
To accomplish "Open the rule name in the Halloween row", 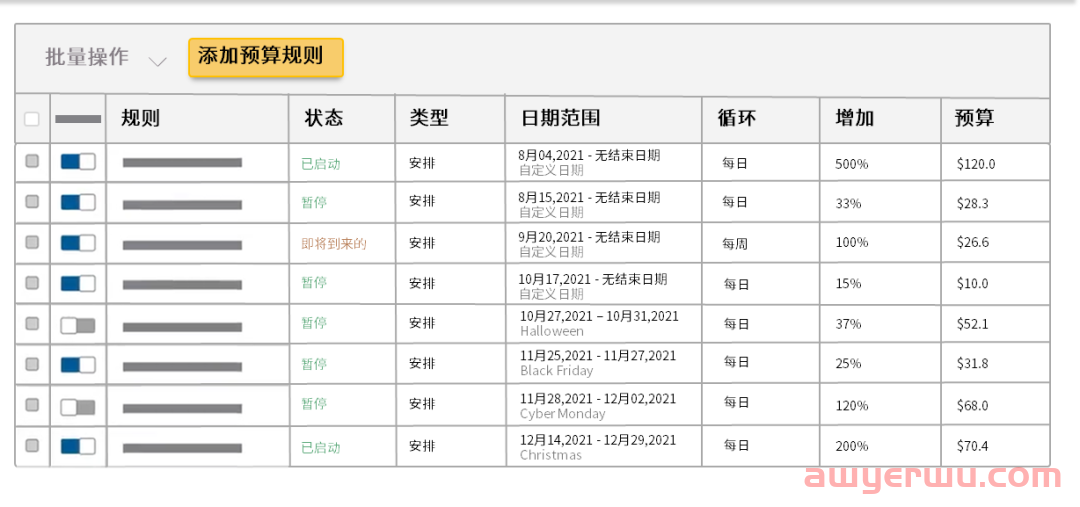I will [183, 327].
